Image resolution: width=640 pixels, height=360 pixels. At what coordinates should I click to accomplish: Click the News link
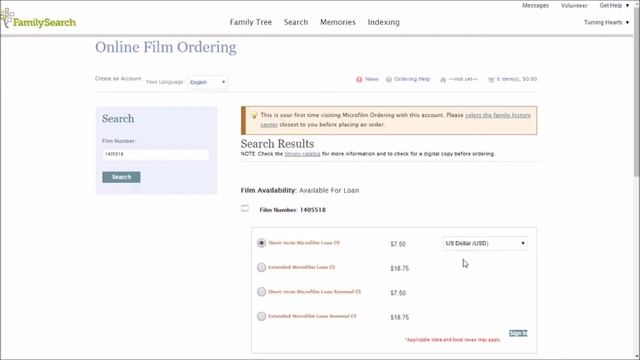click(x=371, y=79)
